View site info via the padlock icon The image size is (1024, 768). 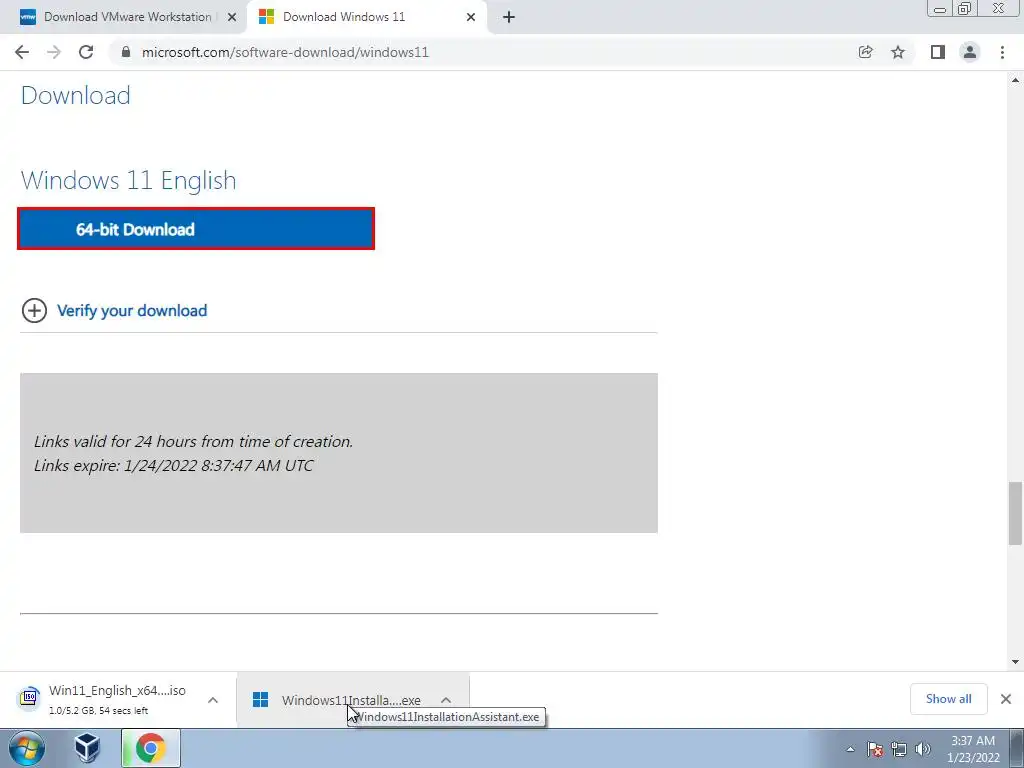[126, 52]
